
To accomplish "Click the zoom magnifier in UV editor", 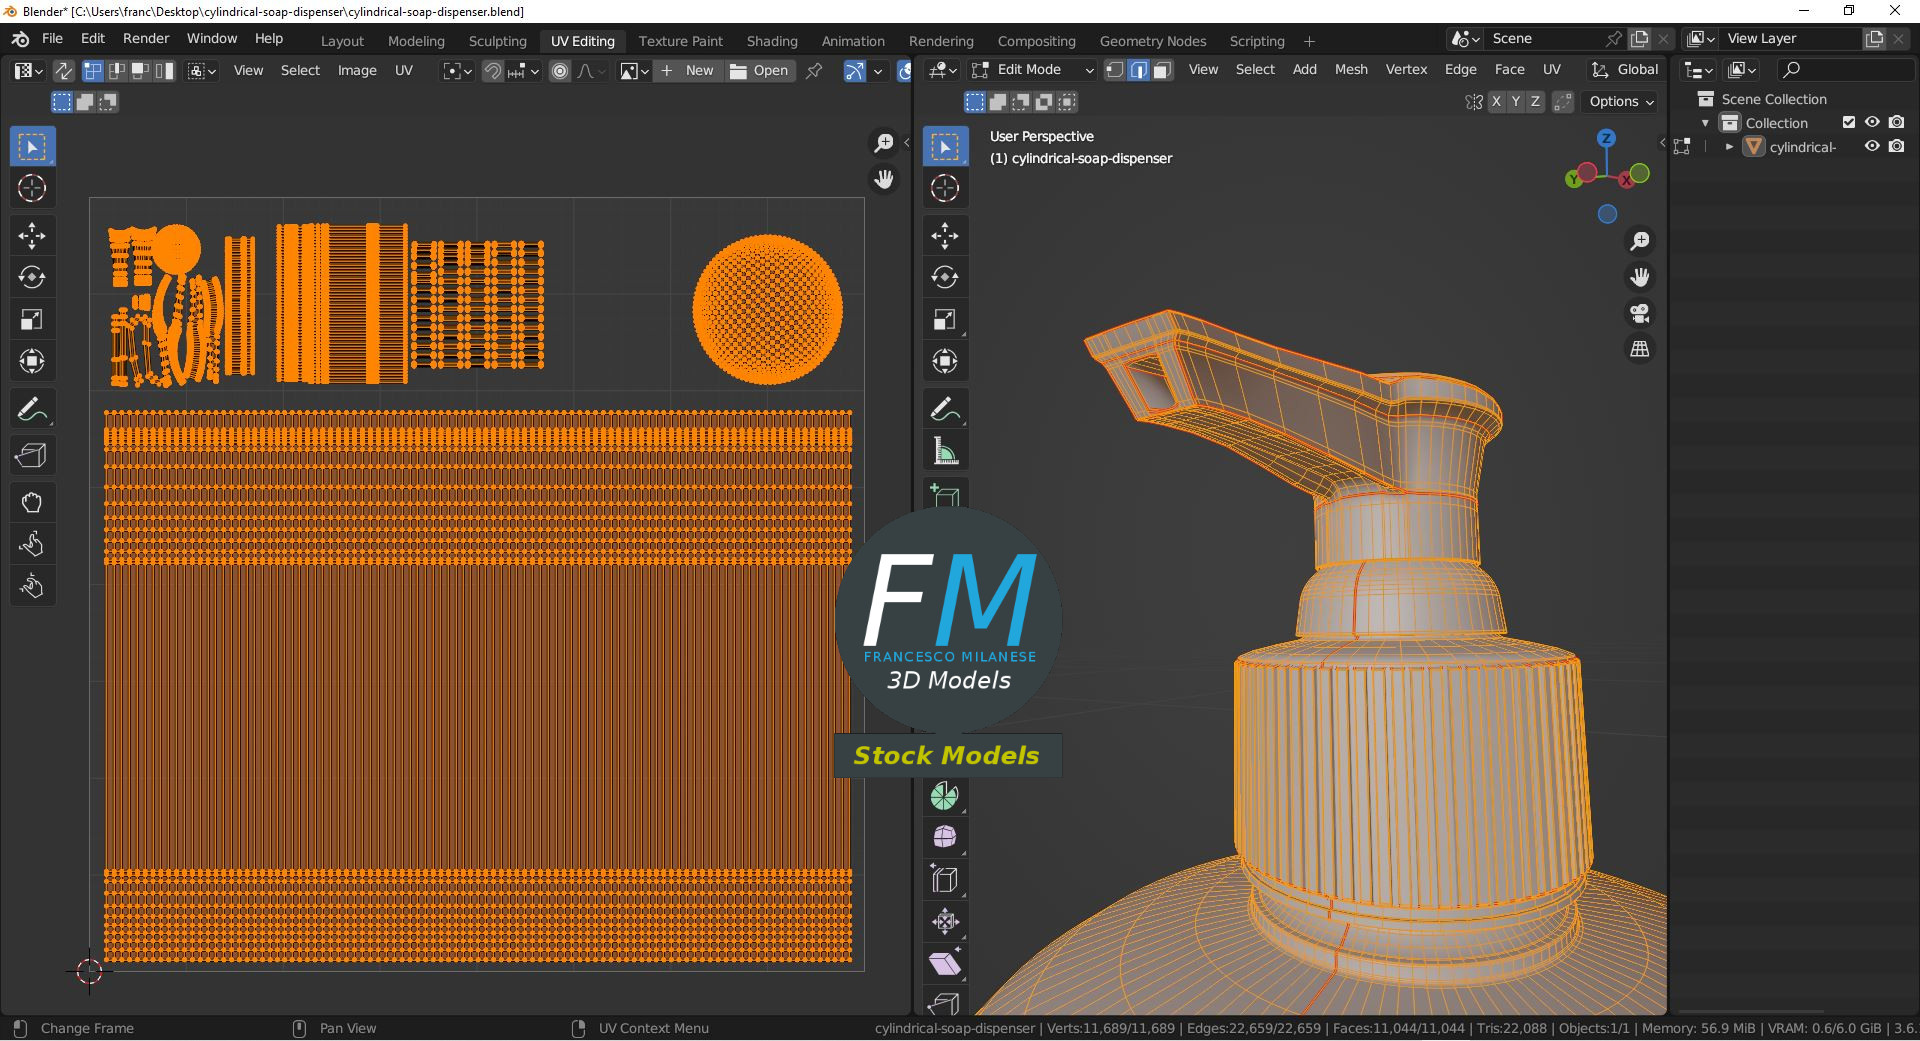I will pos(884,144).
